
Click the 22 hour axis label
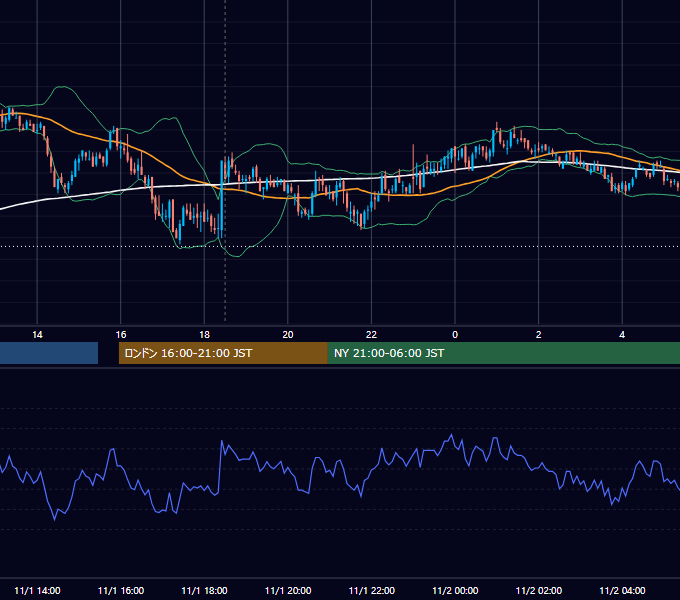pos(371,335)
